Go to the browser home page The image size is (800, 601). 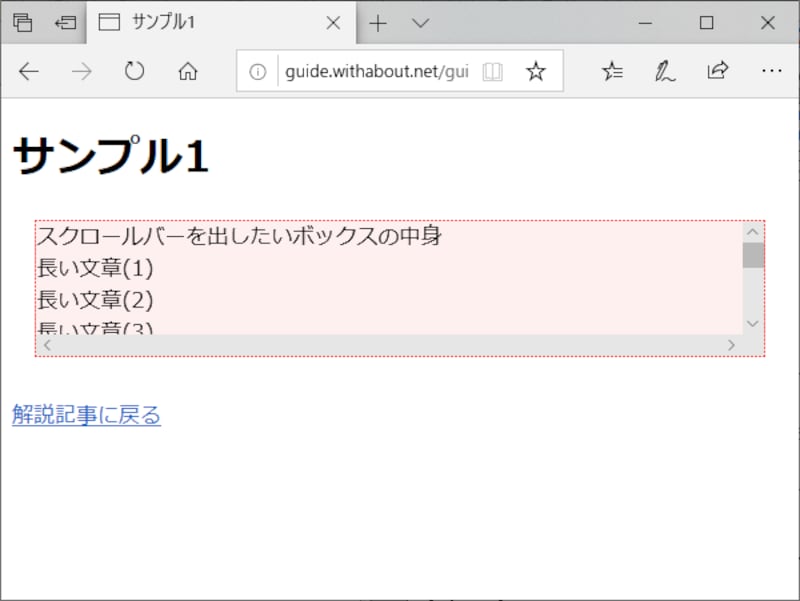[x=188, y=71]
